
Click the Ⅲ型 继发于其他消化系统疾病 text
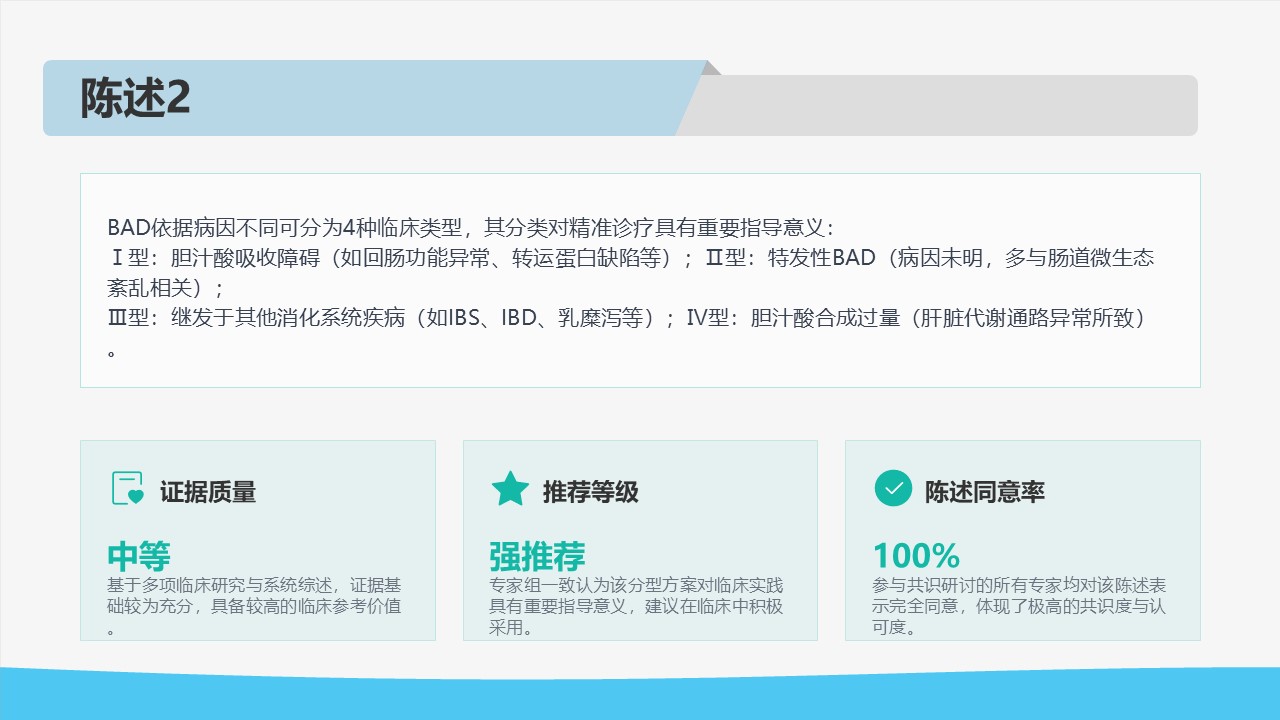coord(392,318)
